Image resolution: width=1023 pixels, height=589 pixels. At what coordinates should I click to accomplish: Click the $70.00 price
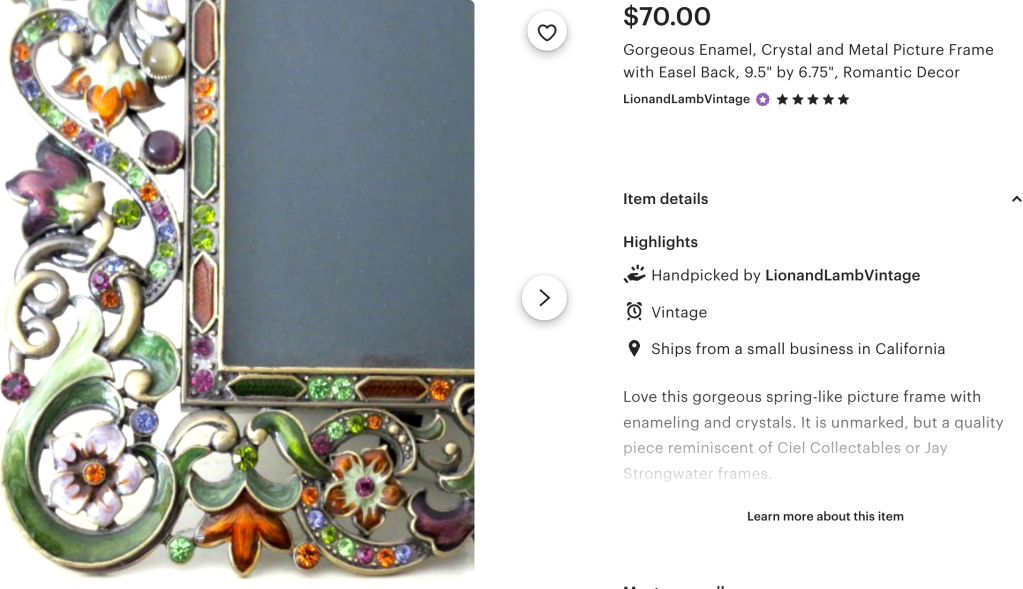pos(666,17)
